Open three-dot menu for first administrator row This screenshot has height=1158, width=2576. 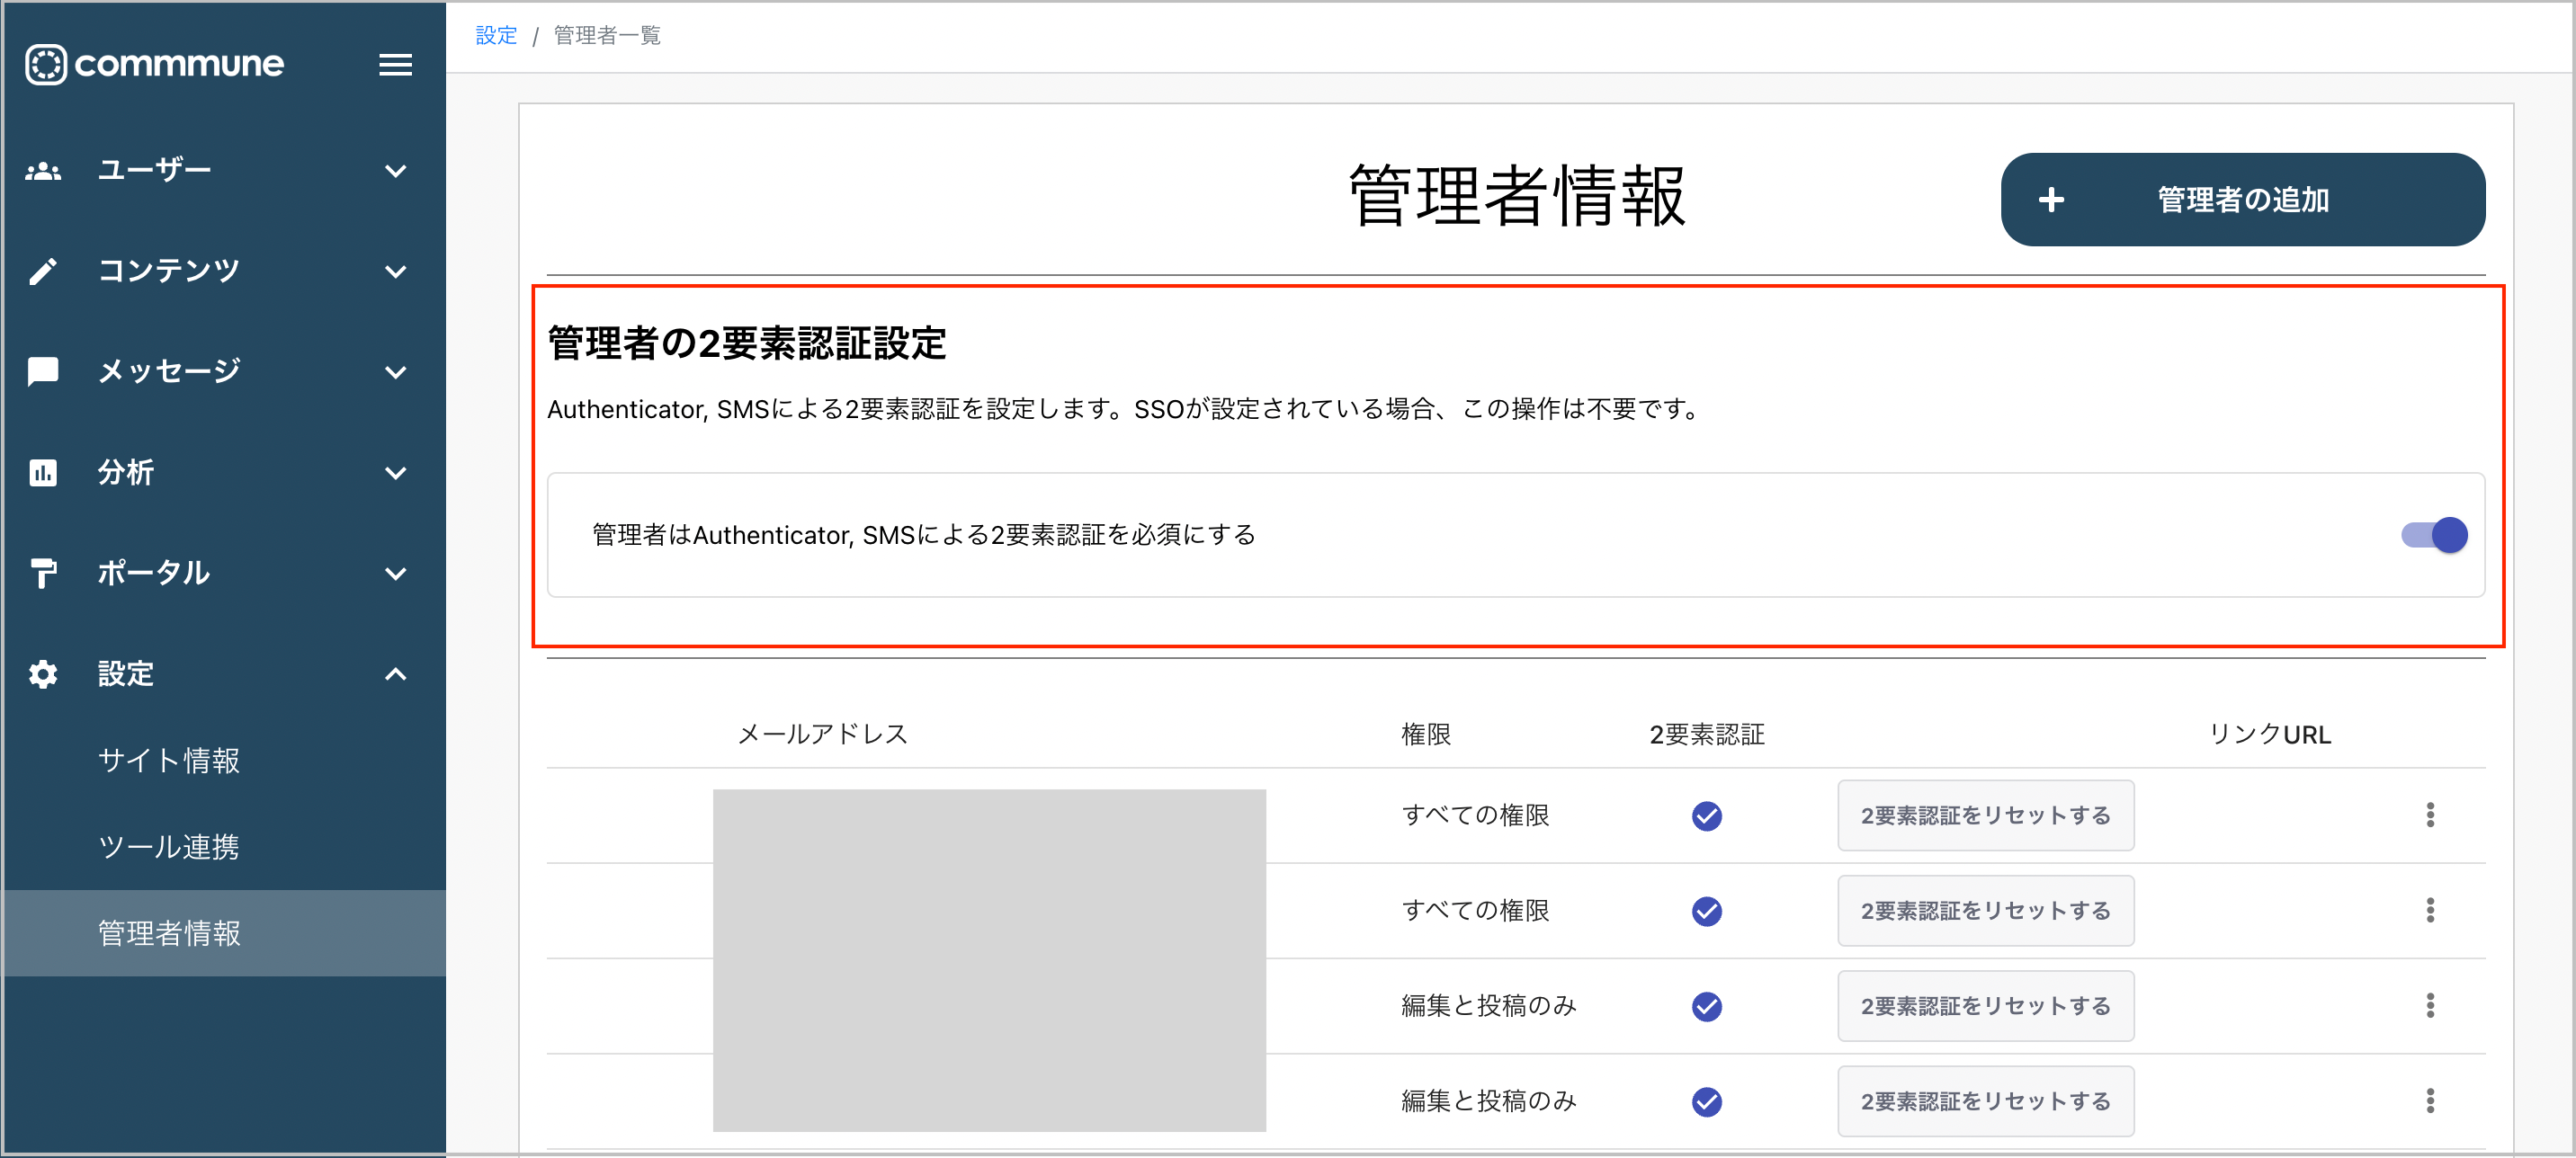pos(2429,815)
